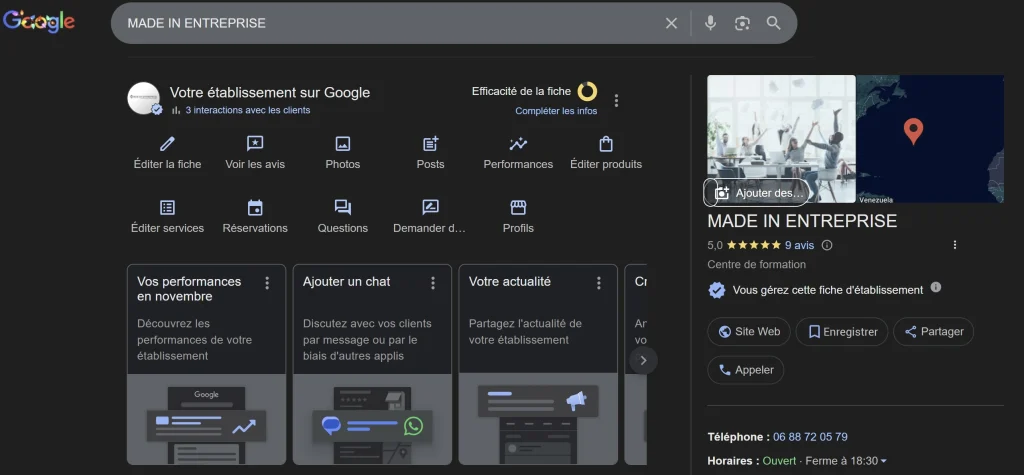The width and height of the screenshot is (1024, 475).
Task: Open the 9 avis reviews link
Action: tap(799, 245)
